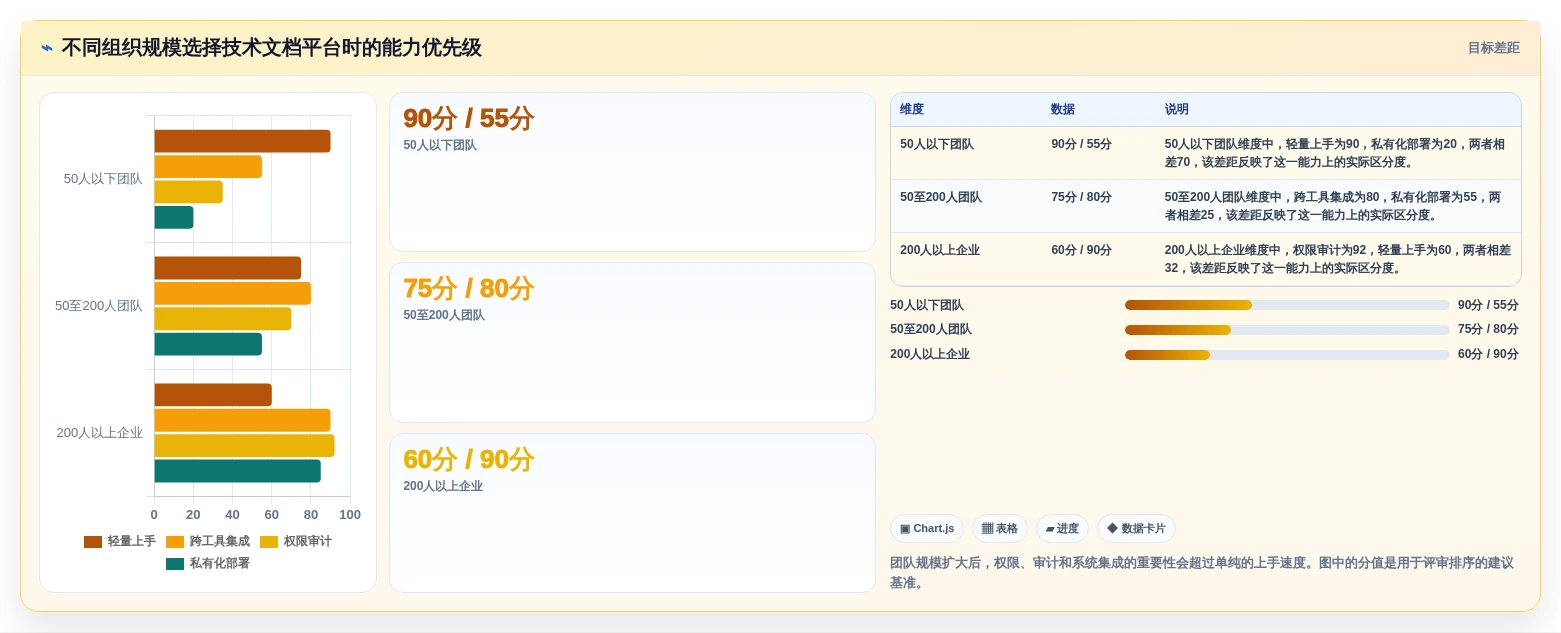Click y-axis label 200人以上企业 in chart
The height and width of the screenshot is (633, 1561).
(100, 433)
